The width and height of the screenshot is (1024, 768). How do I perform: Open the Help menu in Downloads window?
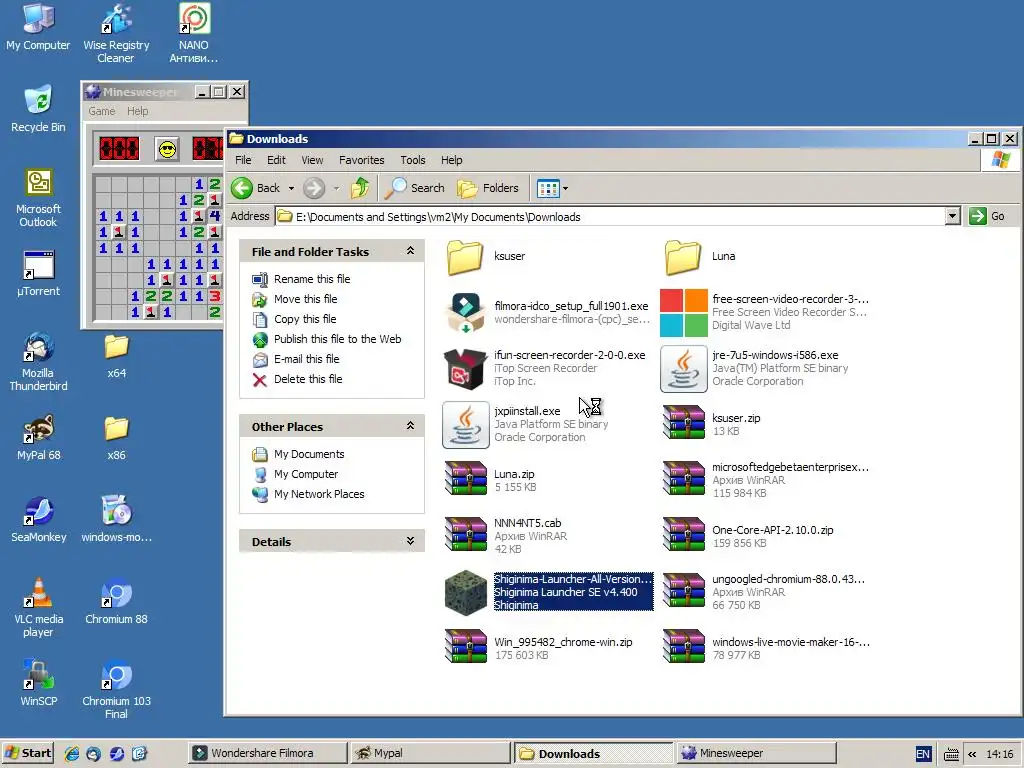tap(451, 160)
